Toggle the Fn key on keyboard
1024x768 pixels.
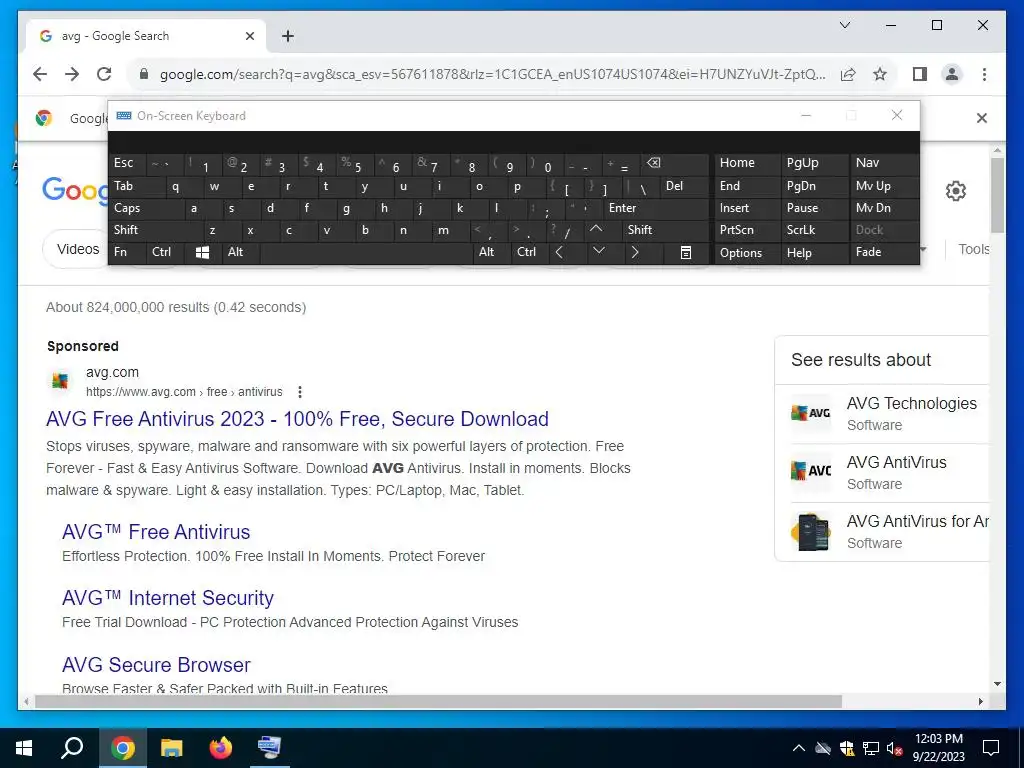[127, 252]
